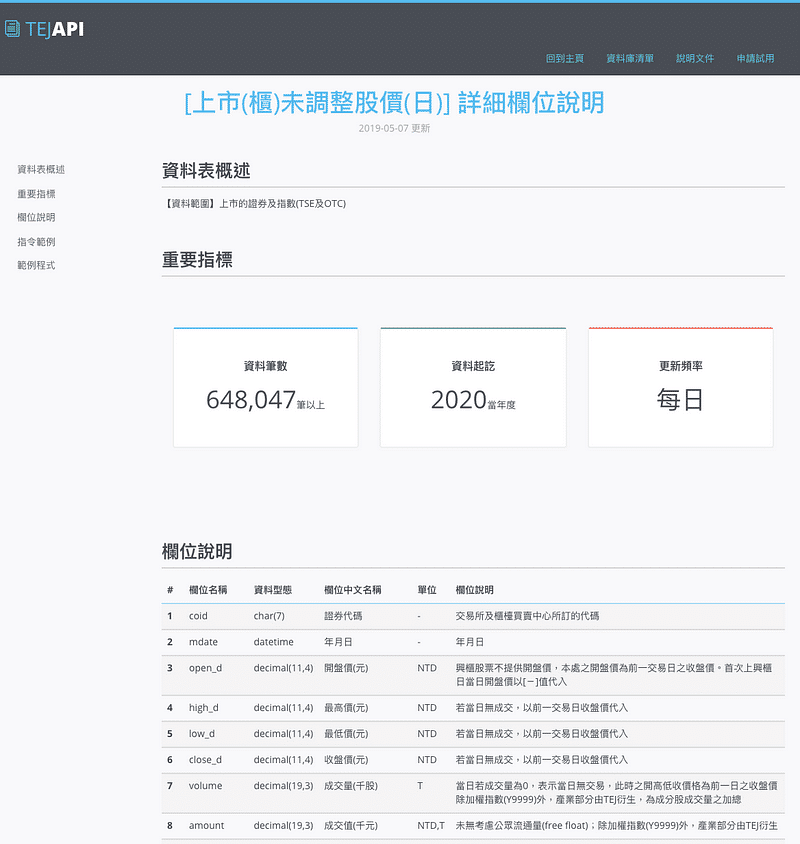
Task: Click the 欄位名稱 column header
Action: coord(208,590)
